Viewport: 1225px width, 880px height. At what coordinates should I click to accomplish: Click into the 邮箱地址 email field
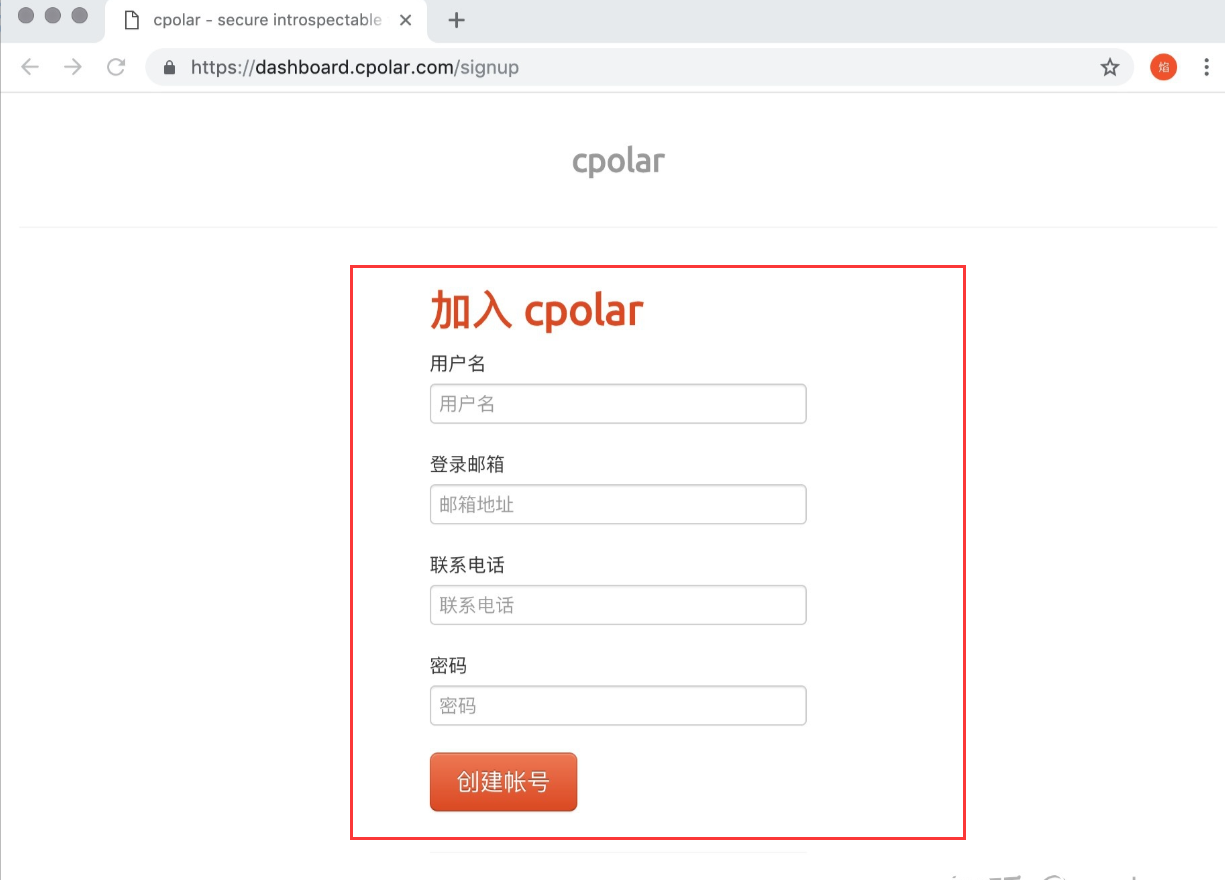pyautogui.click(x=618, y=505)
